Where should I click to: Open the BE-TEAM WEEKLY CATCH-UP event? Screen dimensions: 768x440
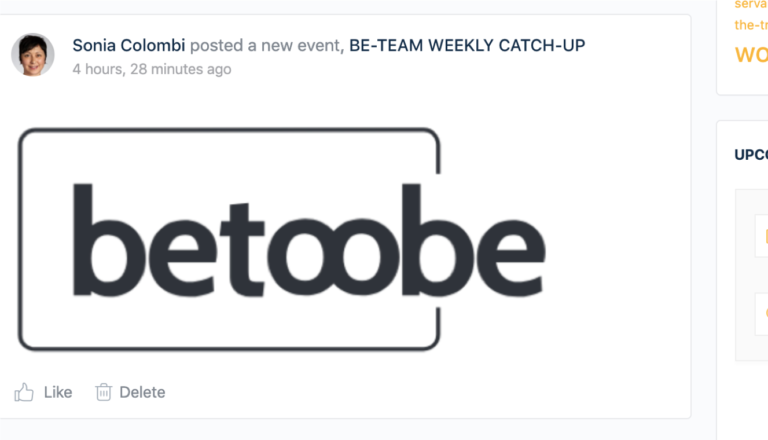467,45
